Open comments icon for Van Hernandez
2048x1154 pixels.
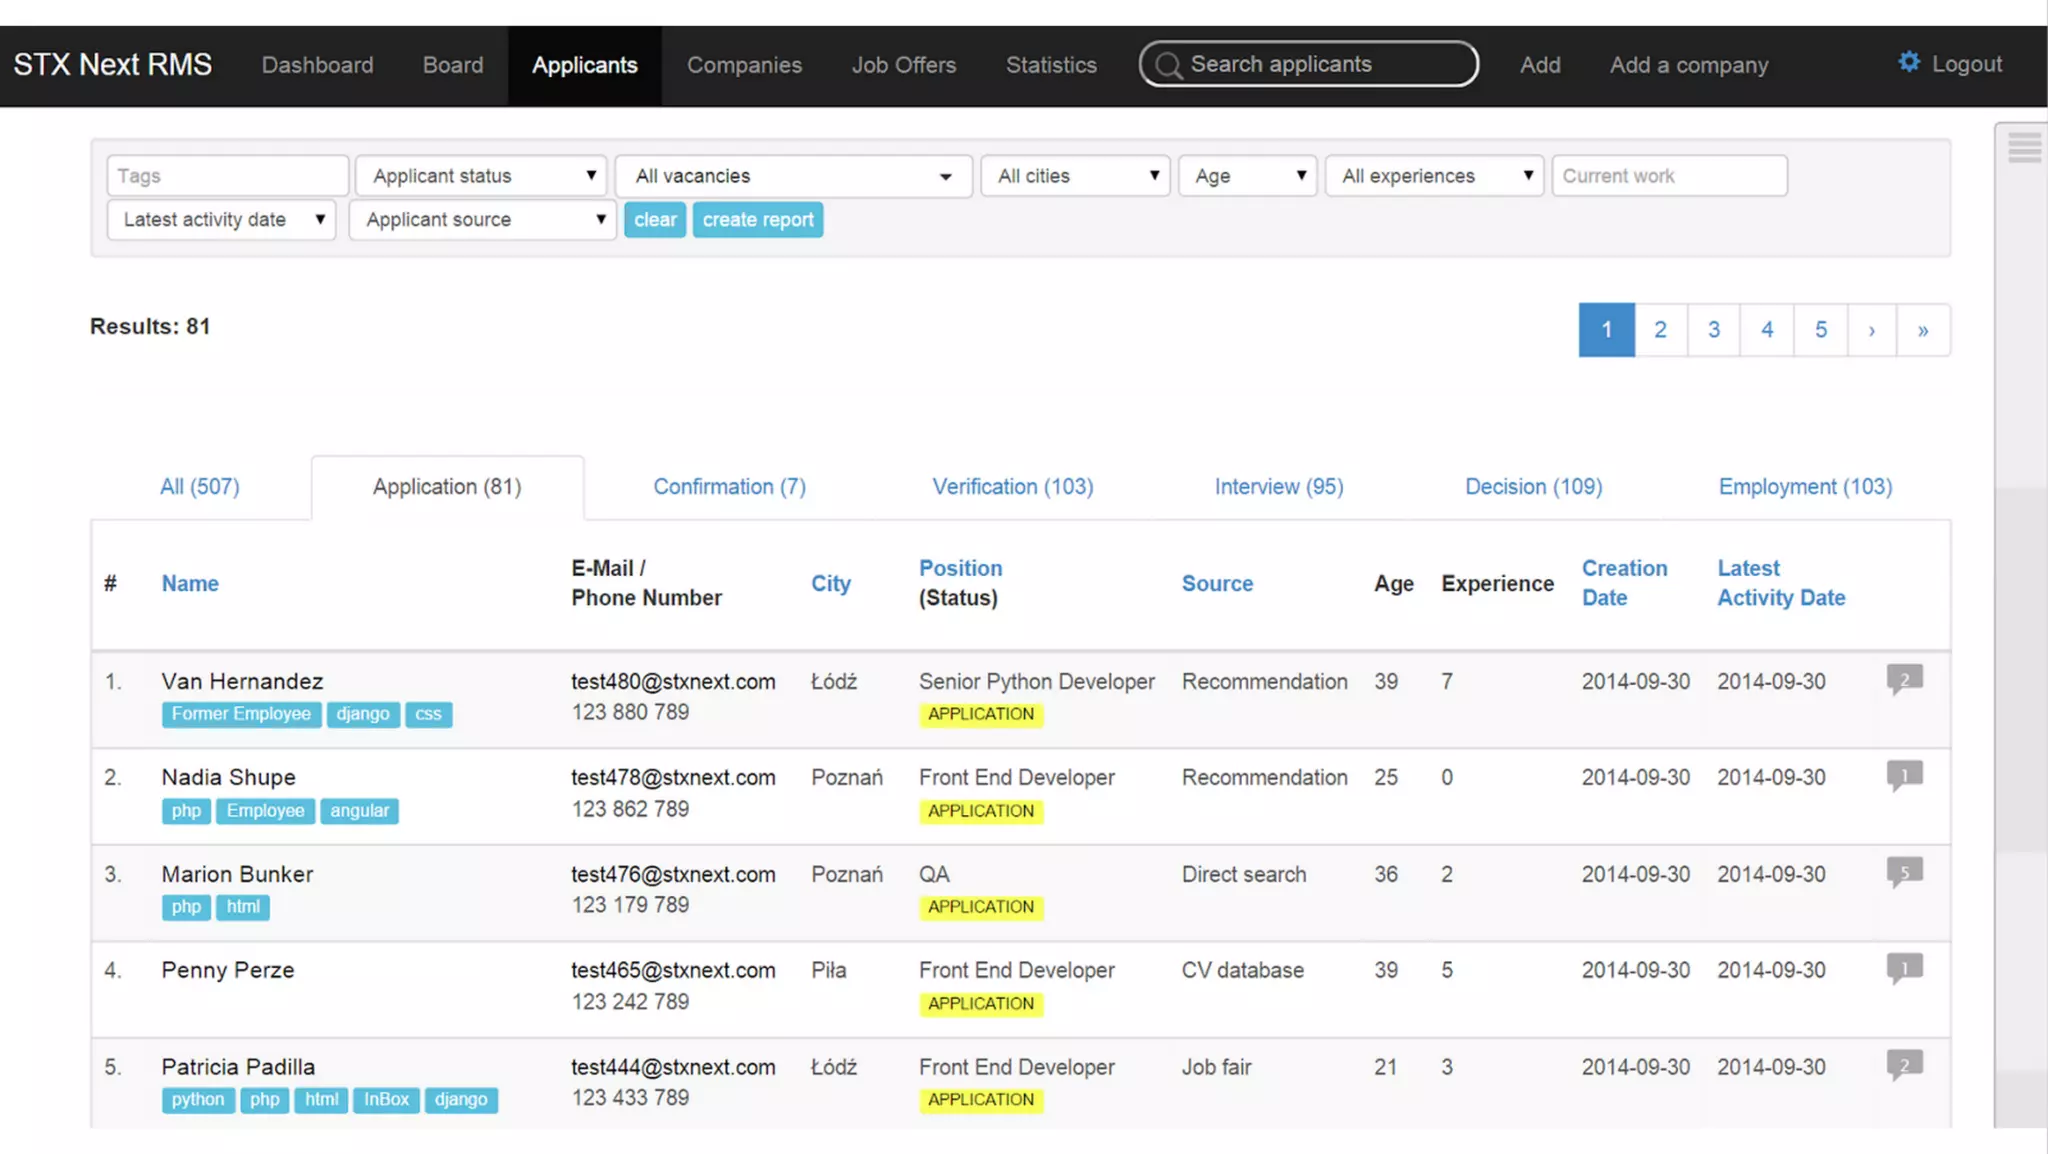click(x=1904, y=680)
